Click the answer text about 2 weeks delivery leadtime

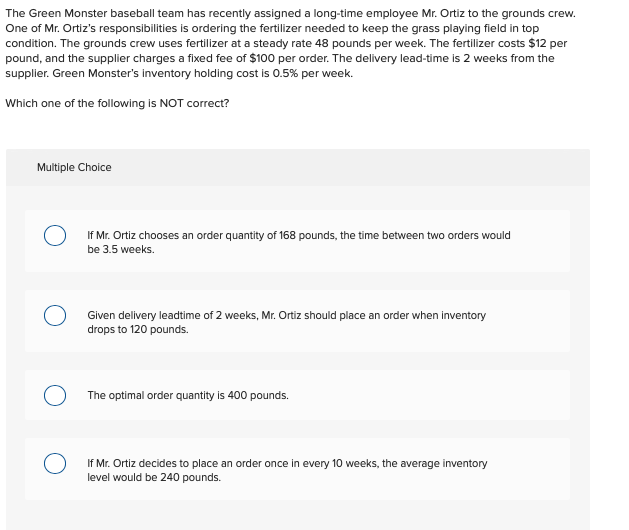286,322
